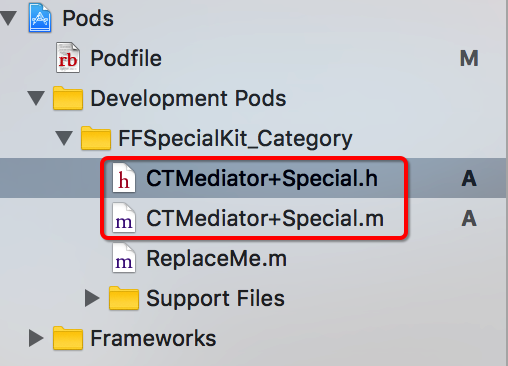508x366 pixels.
Task: Click the CTMediator+Special.h header file icon
Action: [x=124, y=178]
